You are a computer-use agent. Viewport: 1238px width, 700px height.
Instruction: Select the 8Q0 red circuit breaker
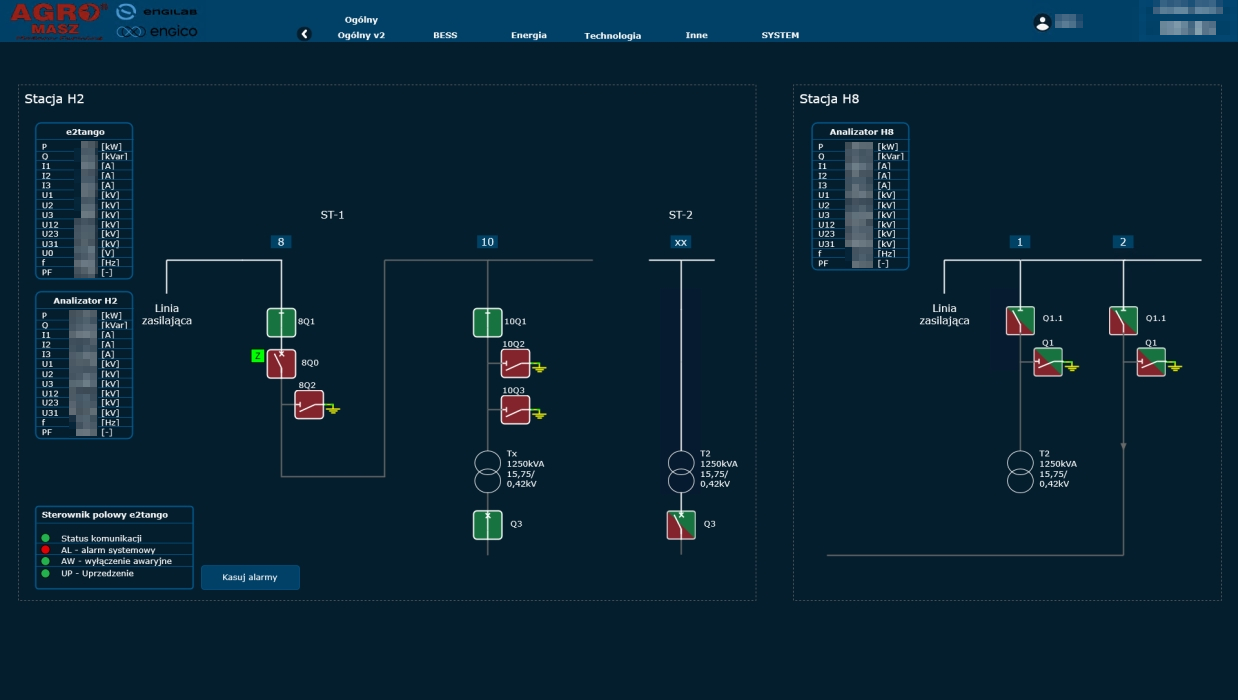tap(281, 364)
